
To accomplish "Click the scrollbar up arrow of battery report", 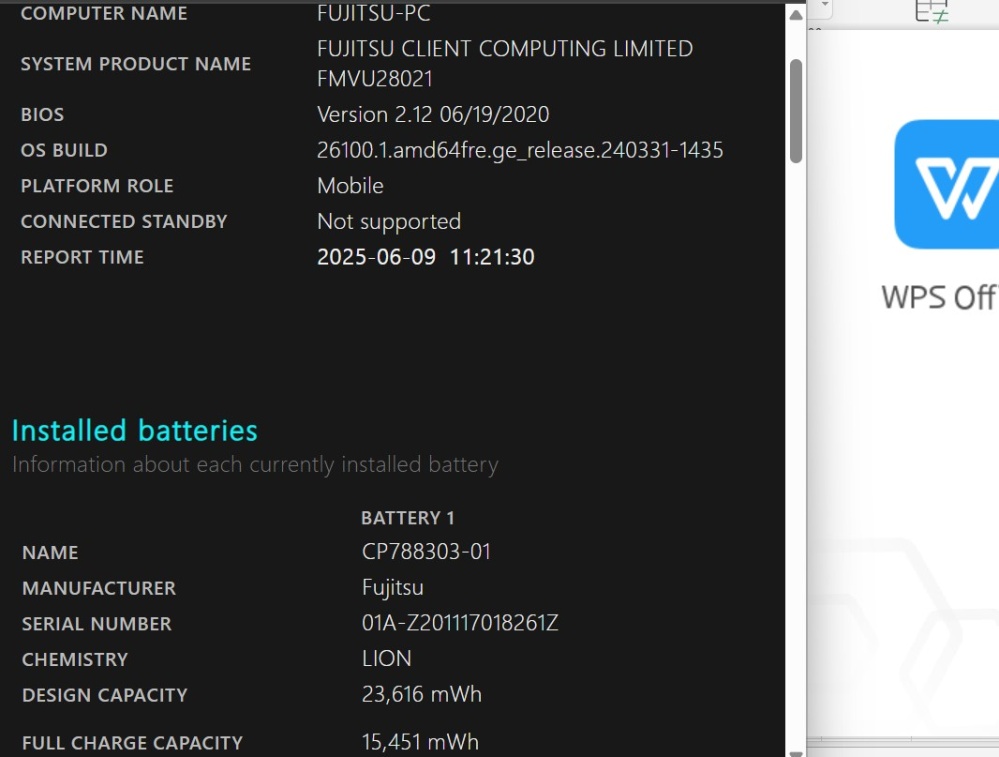I will [x=796, y=15].
